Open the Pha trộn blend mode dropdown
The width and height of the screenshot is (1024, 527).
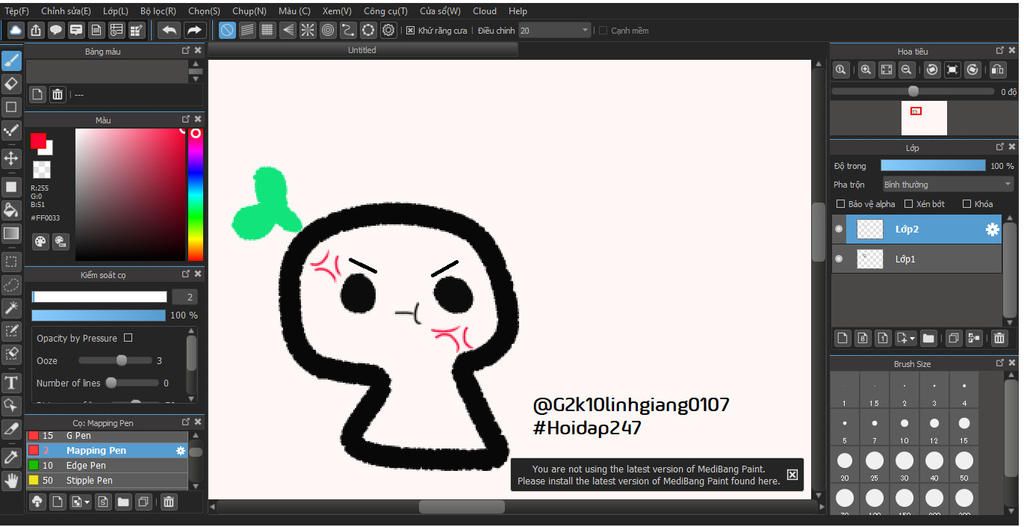[x=948, y=185]
